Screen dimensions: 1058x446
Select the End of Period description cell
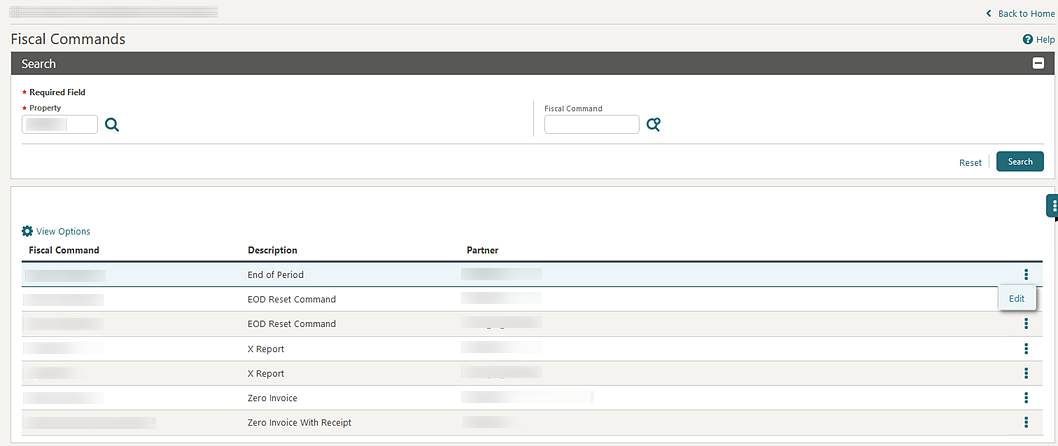tap(275, 275)
